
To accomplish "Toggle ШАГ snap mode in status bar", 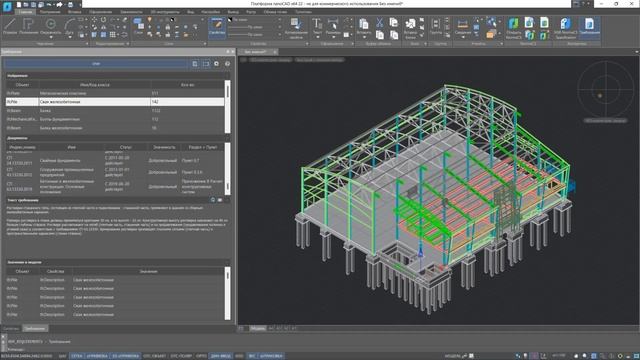I will 62,356.
